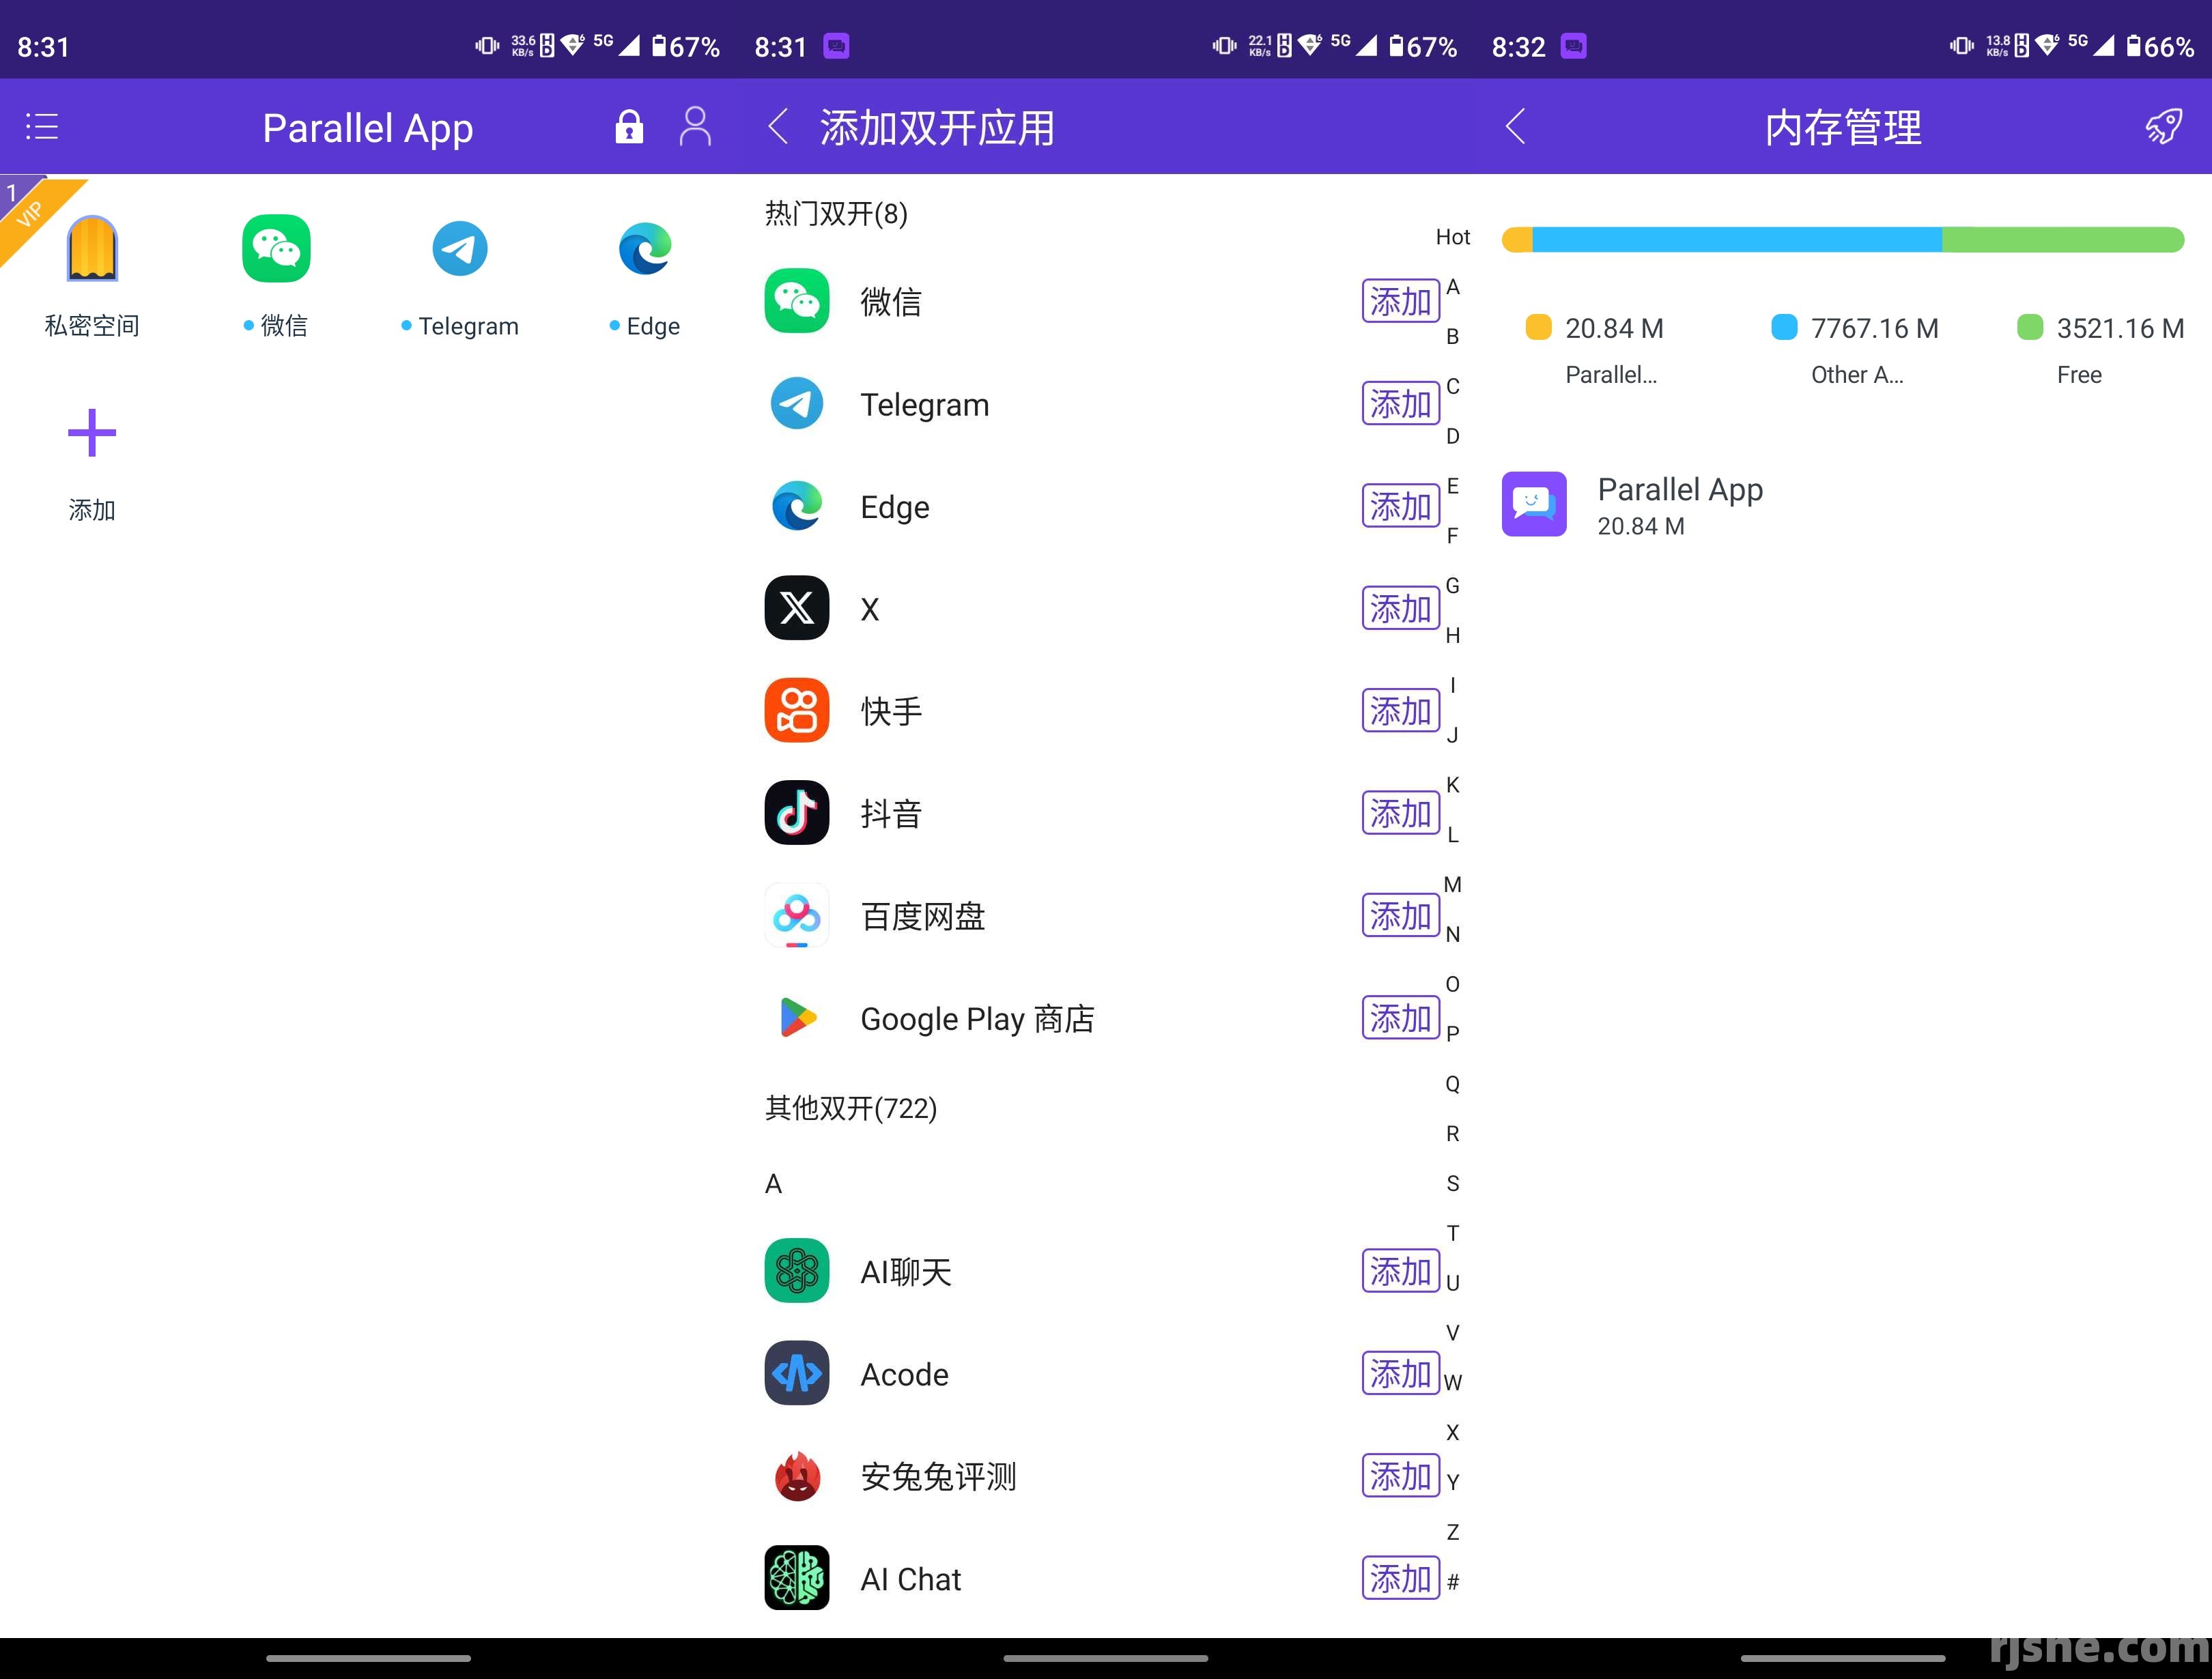
Task: Jump to letter G in index sidebar
Action: pyautogui.click(x=1453, y=586)
